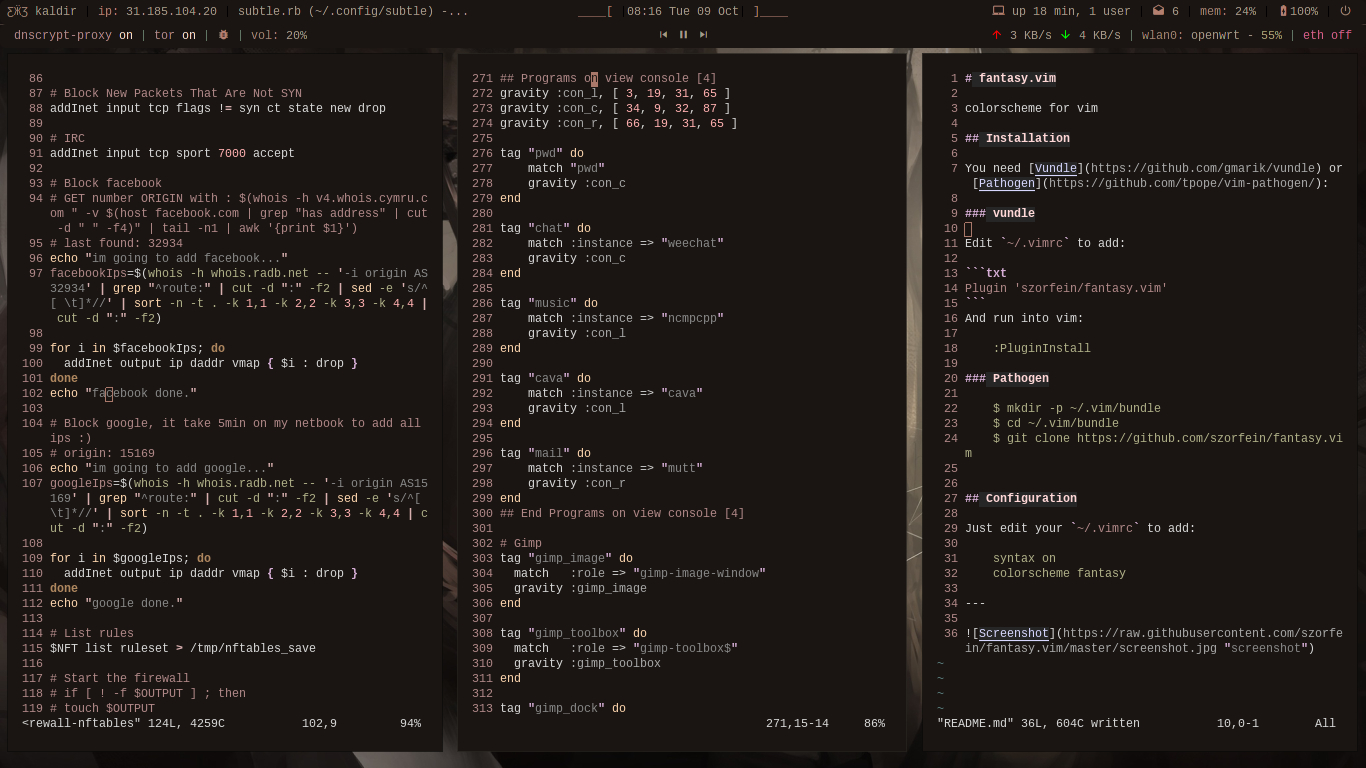Click '# origin: 15169' comment
This screenshot has width=1366, height=768.
coord(102,453)
